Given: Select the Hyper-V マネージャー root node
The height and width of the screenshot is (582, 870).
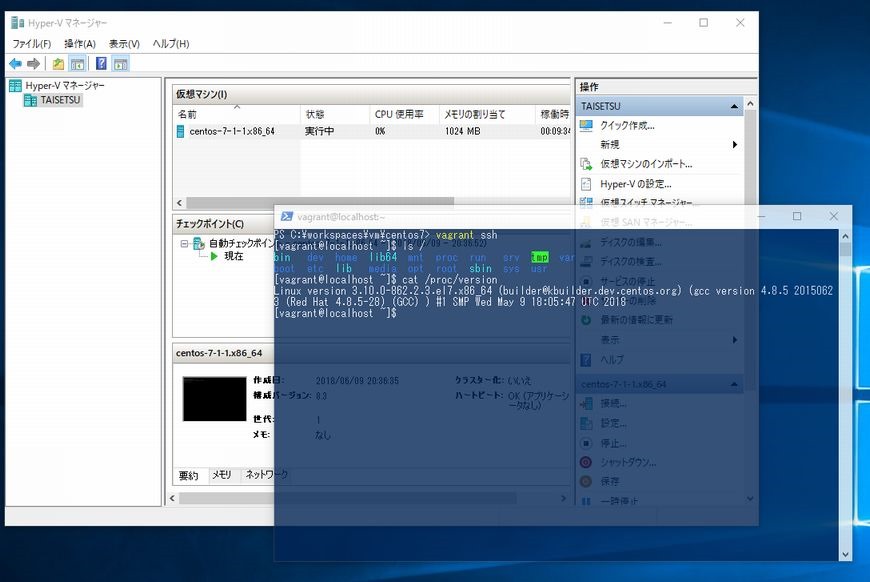Looking at the screenshot, I should 64,86.
